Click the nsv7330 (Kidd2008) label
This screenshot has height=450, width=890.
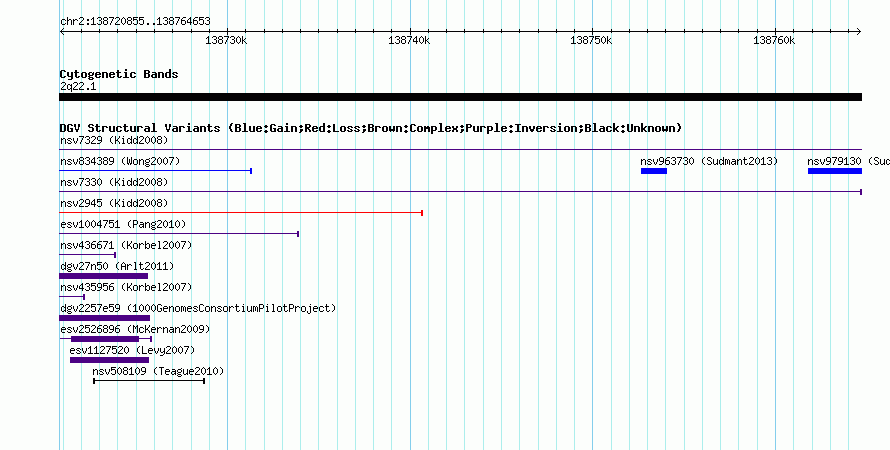(114, 182)
